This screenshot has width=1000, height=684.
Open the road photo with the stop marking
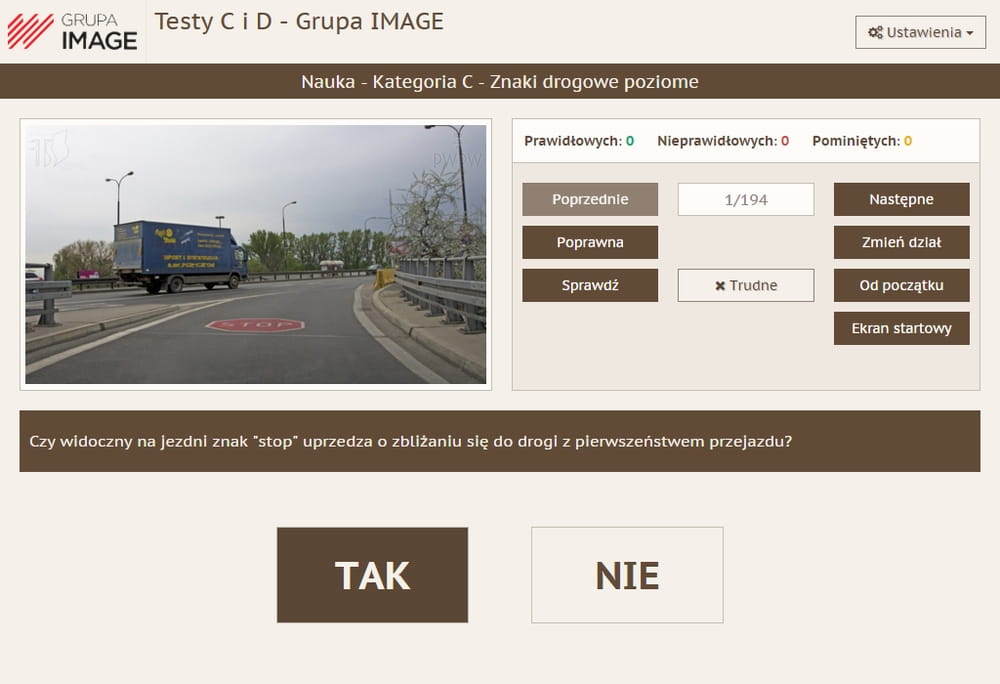pyautogui.click(x=256, y=254)
